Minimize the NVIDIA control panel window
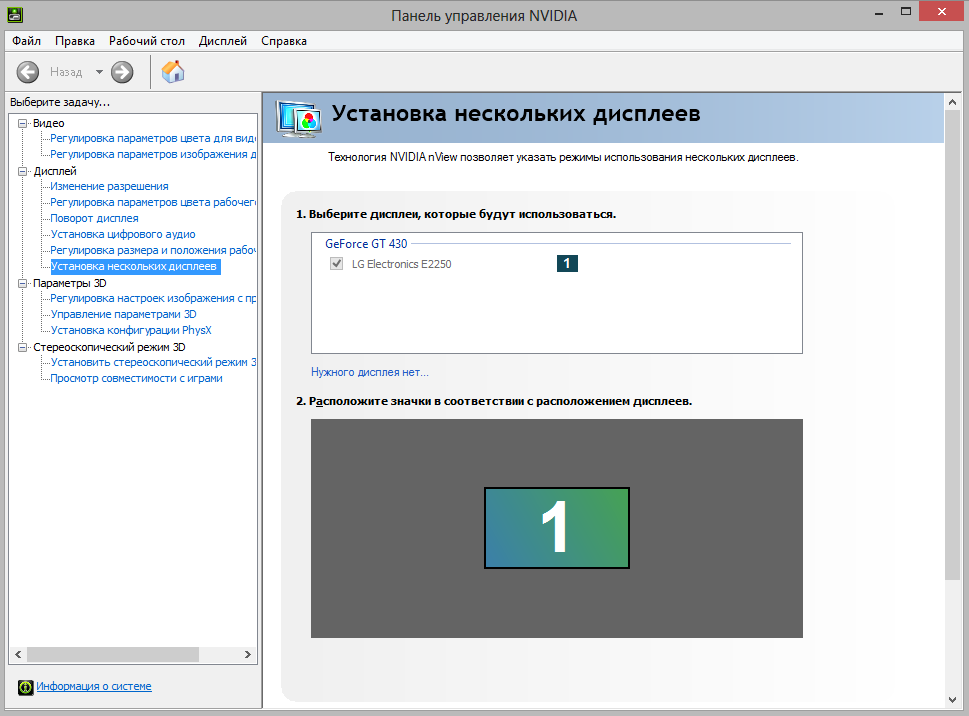Image resolution: width=969 pixels, height=716 pixels. (x=879, y=13)
